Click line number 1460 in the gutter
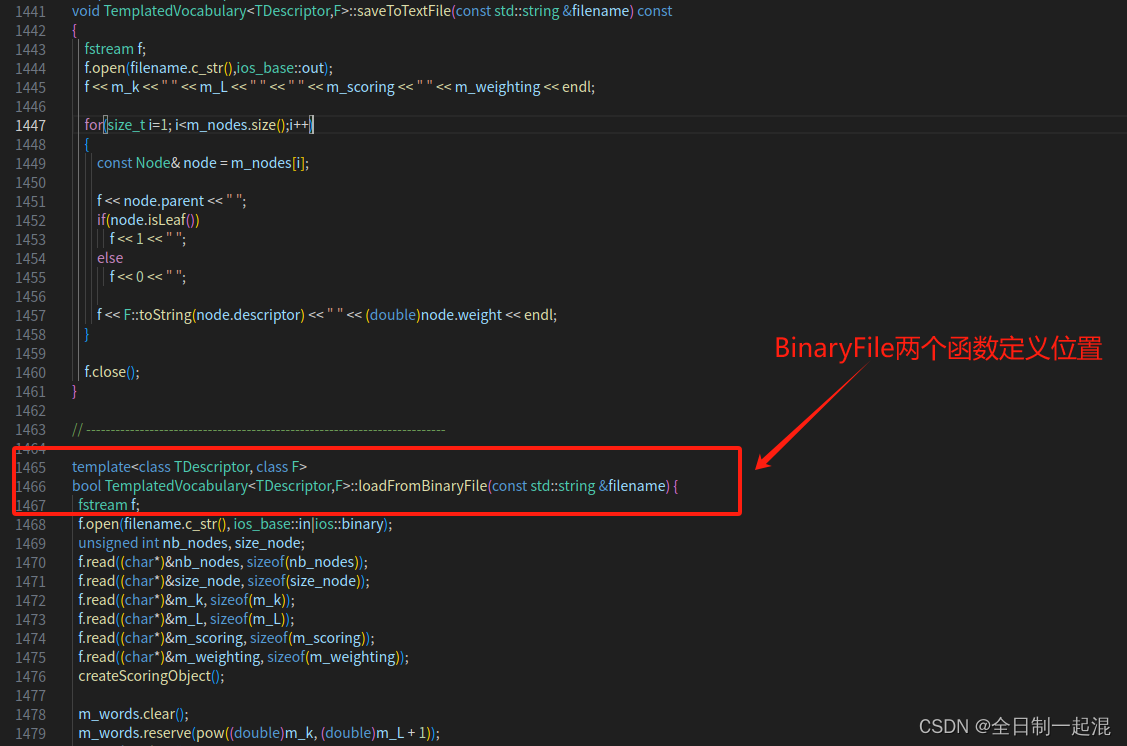The image size is (1127, 746). (30, 372)
